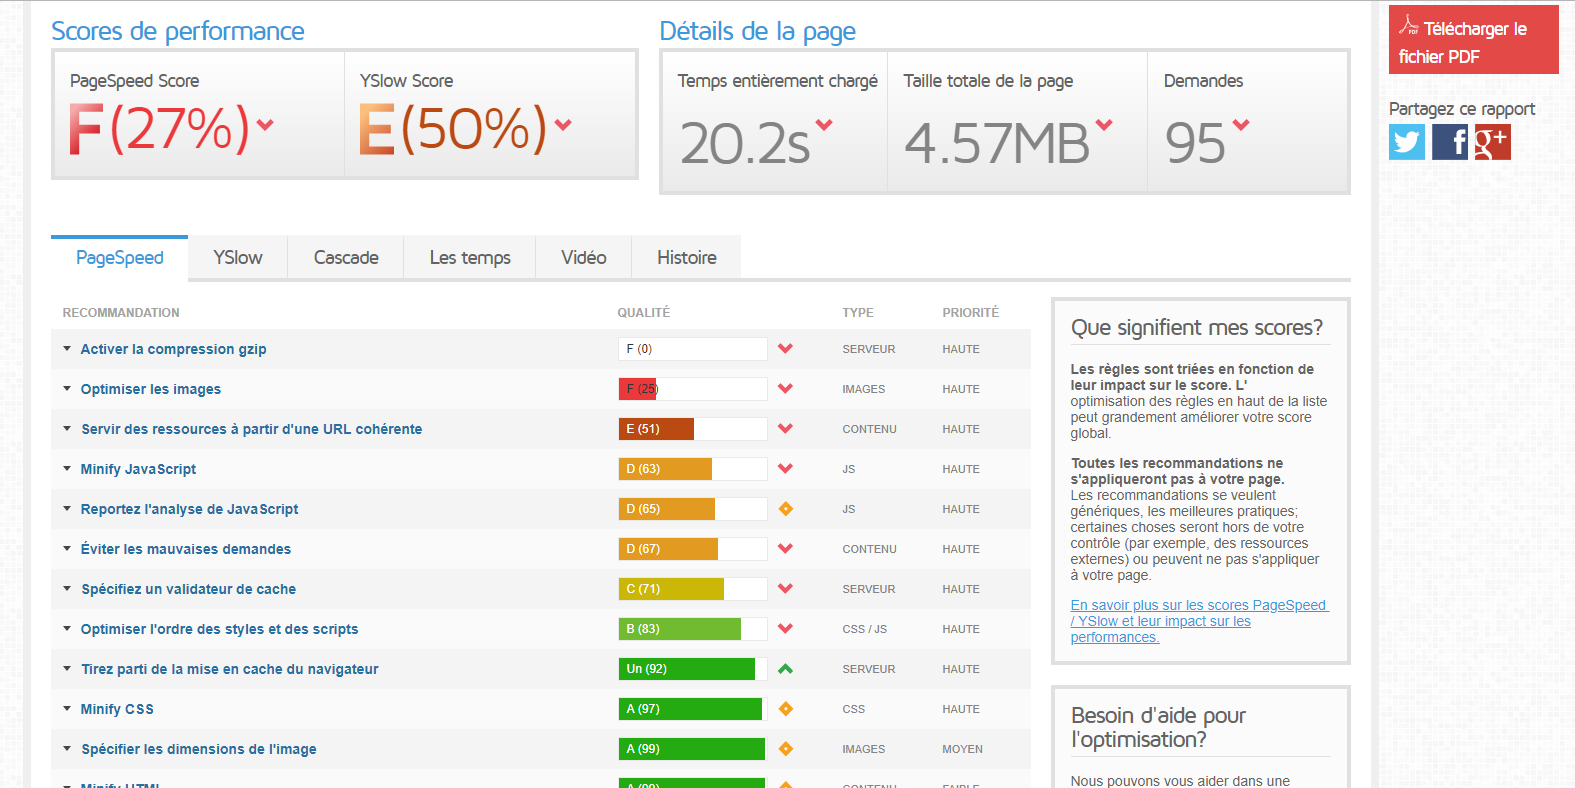Screen dimensions: 1575x788
Task: Click the red trend arrow for Éviter les mauvaises demandes
Action: 785,549
